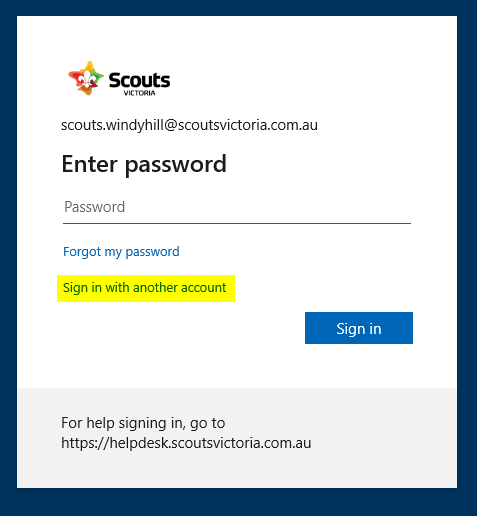This screenshot has height=516, width=477.
Task: Click the yellow highlight around another account link
Action: click(x=146, y=288)
